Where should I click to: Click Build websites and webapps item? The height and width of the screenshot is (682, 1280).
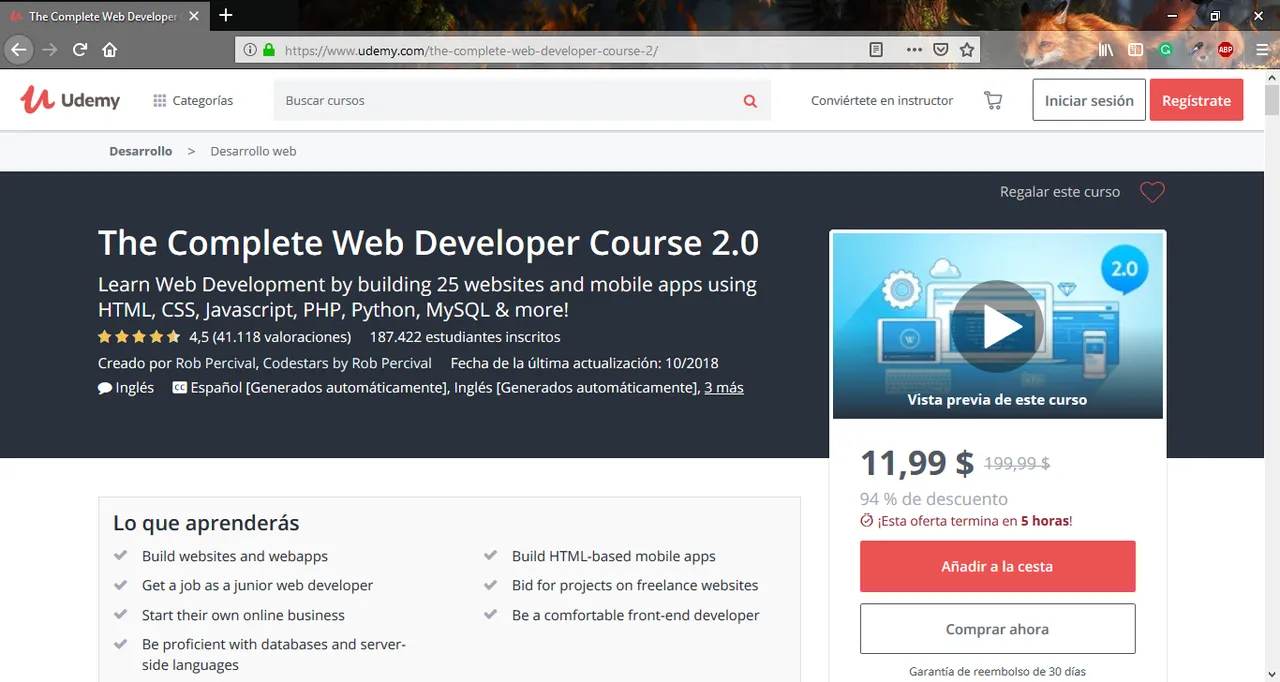coord(235,556)
